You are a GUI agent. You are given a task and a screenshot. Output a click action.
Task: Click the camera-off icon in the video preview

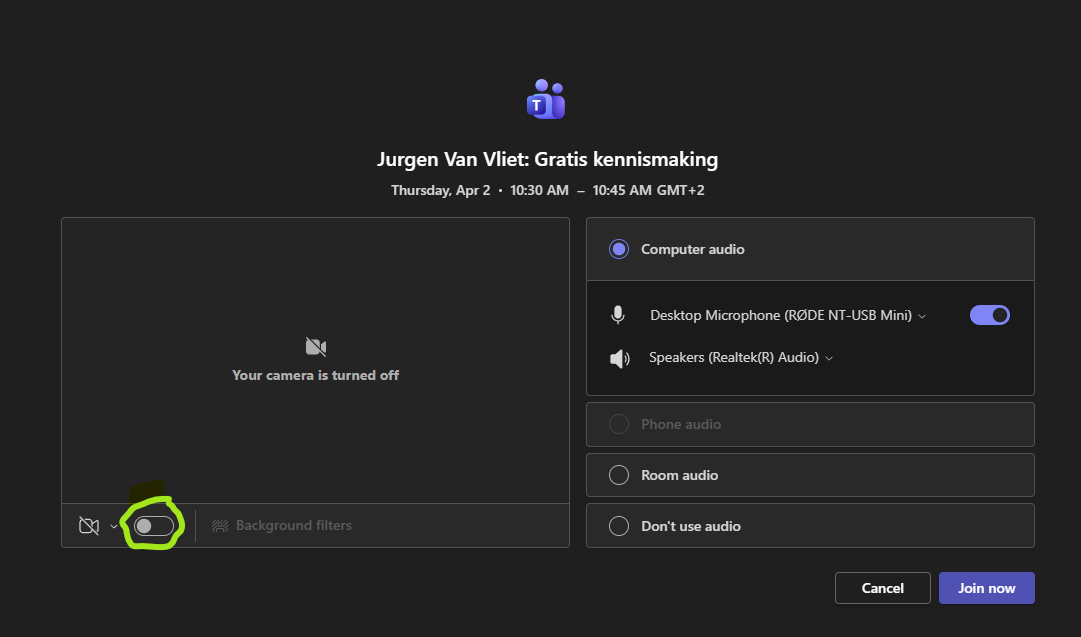click(x=316, y=347)
